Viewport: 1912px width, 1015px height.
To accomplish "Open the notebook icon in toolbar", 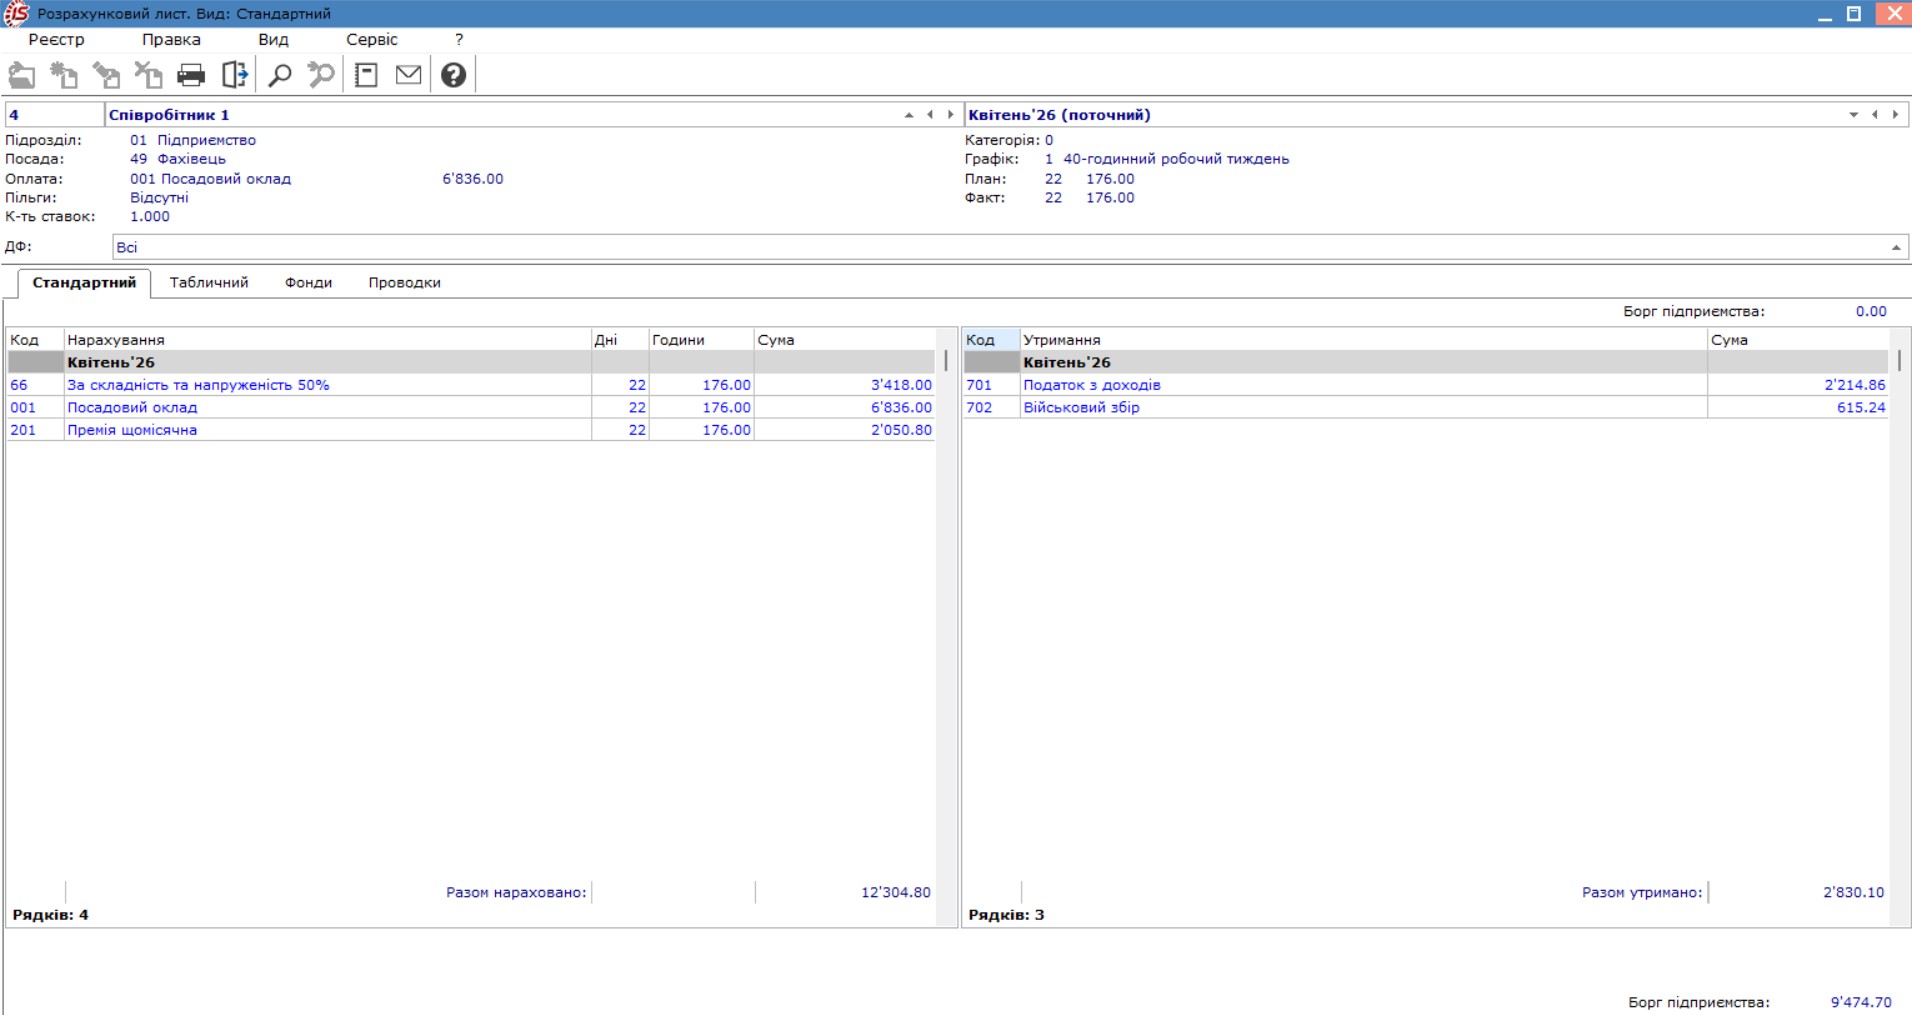I will pos(366,75).
